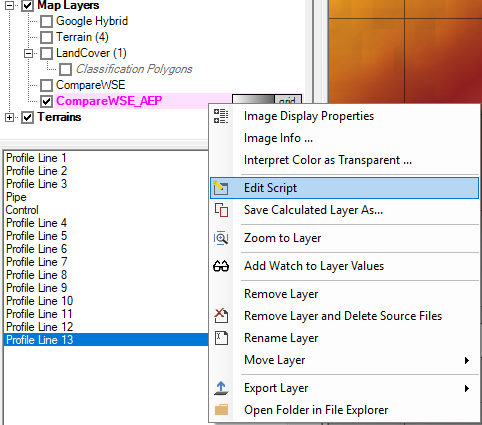Click the Edit Script pencil icon
The image size is (482, 425).
(221, 188)
